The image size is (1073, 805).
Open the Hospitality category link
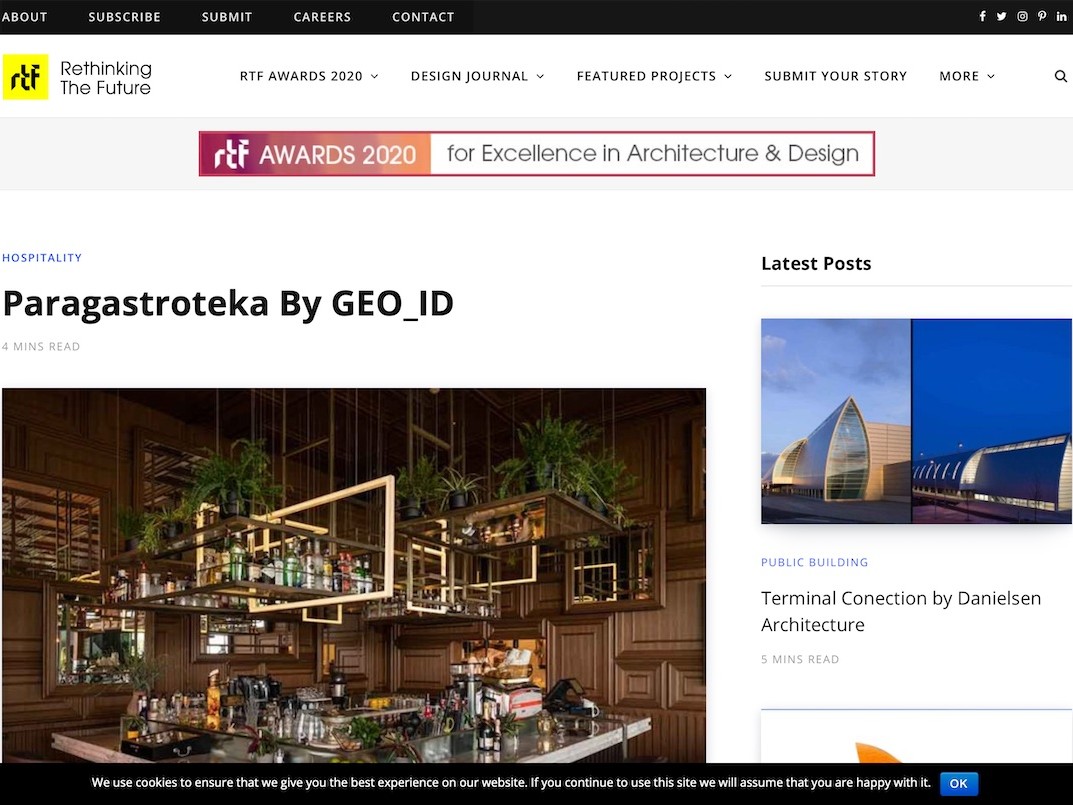[42, 257]
